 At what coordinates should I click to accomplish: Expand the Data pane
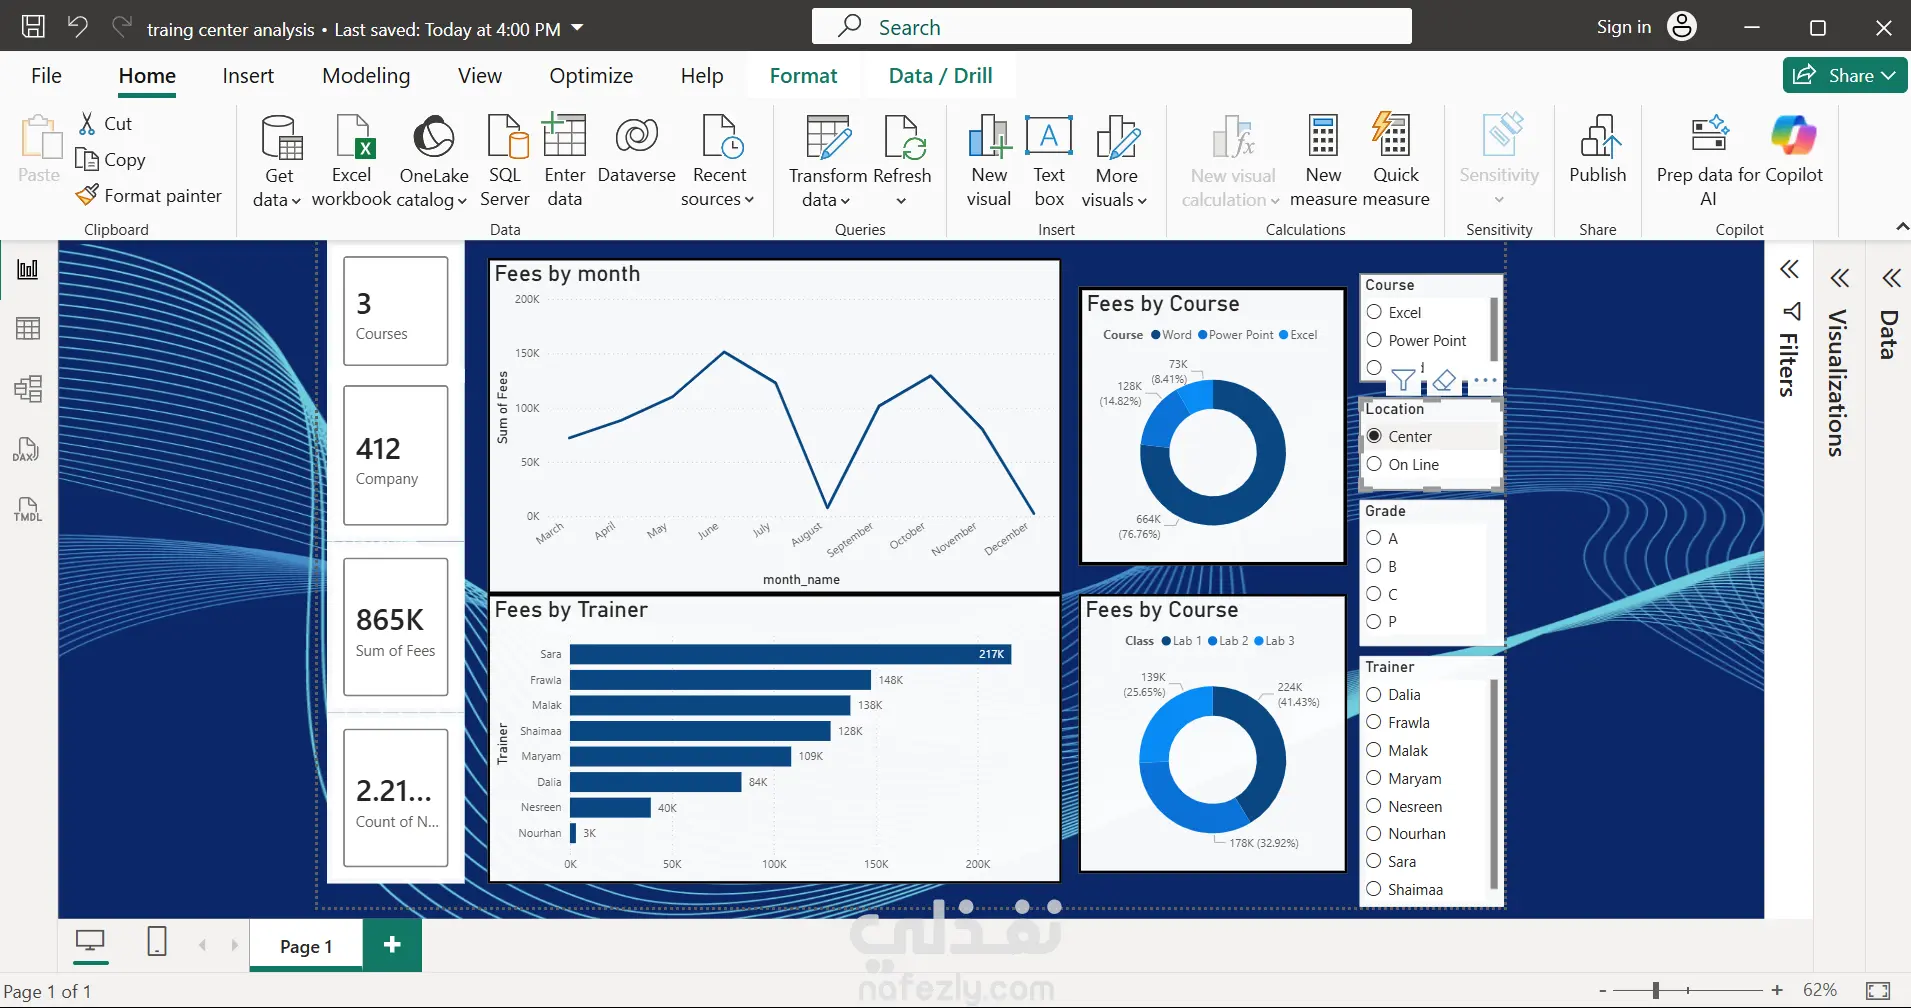tap(1891, 278)
